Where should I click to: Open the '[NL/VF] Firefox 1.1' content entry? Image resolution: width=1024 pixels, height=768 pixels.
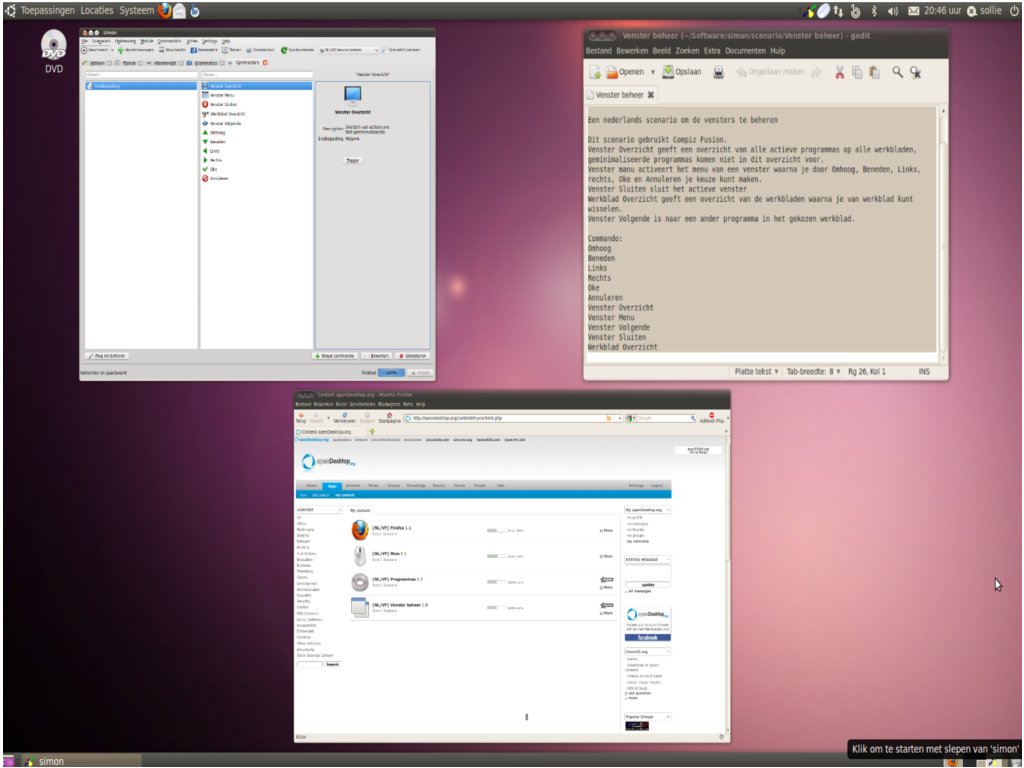391,528
